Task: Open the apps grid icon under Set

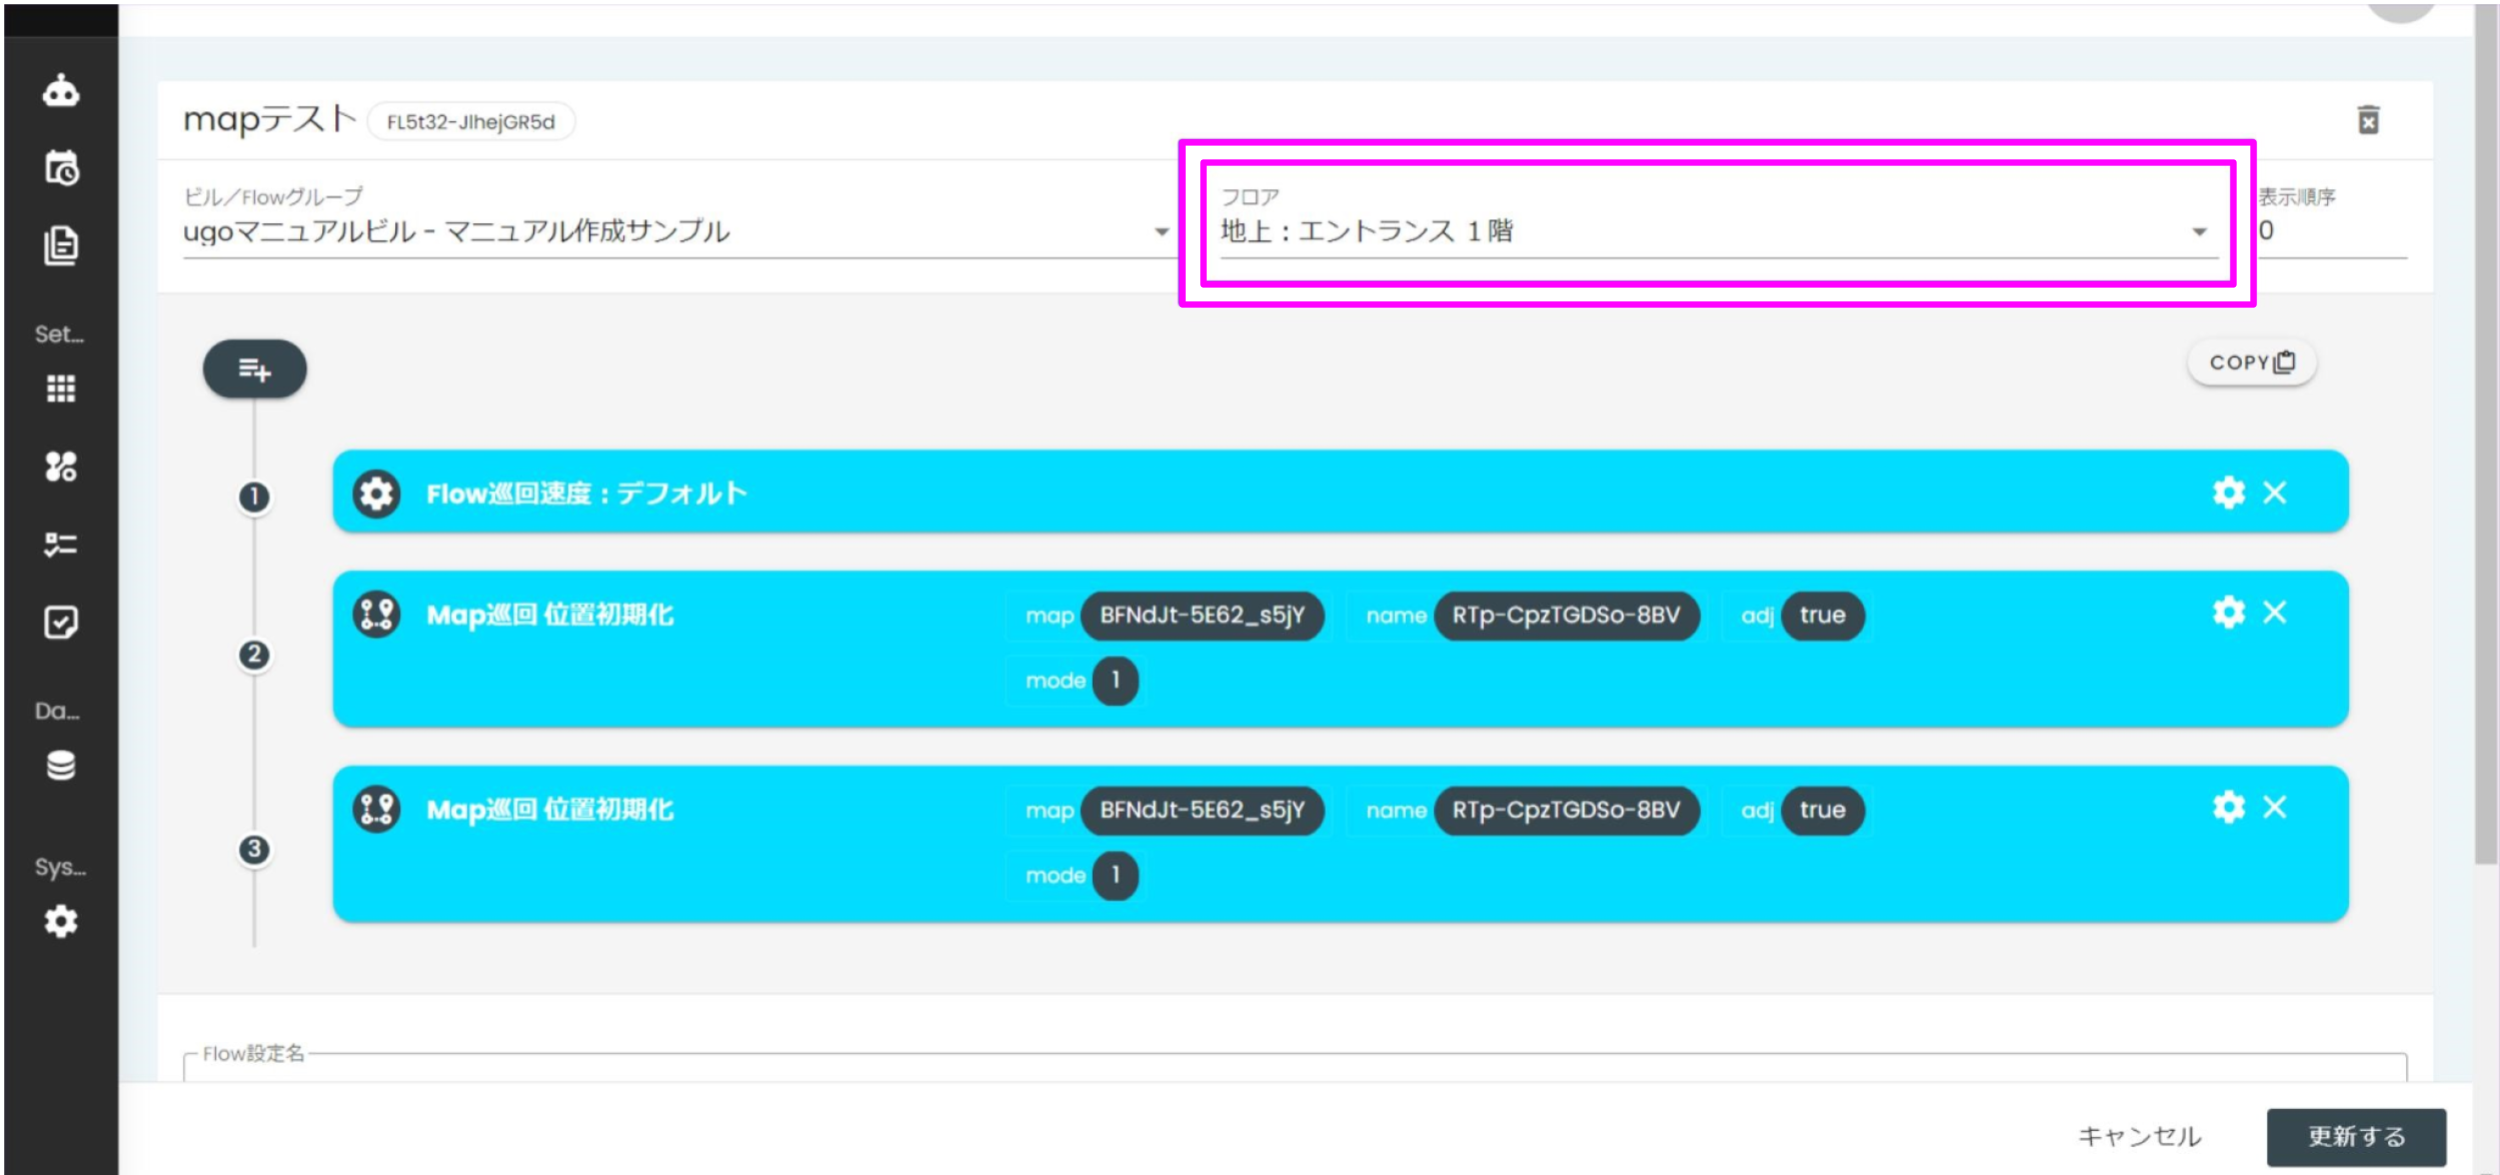Action: click(x=60, y=390)
